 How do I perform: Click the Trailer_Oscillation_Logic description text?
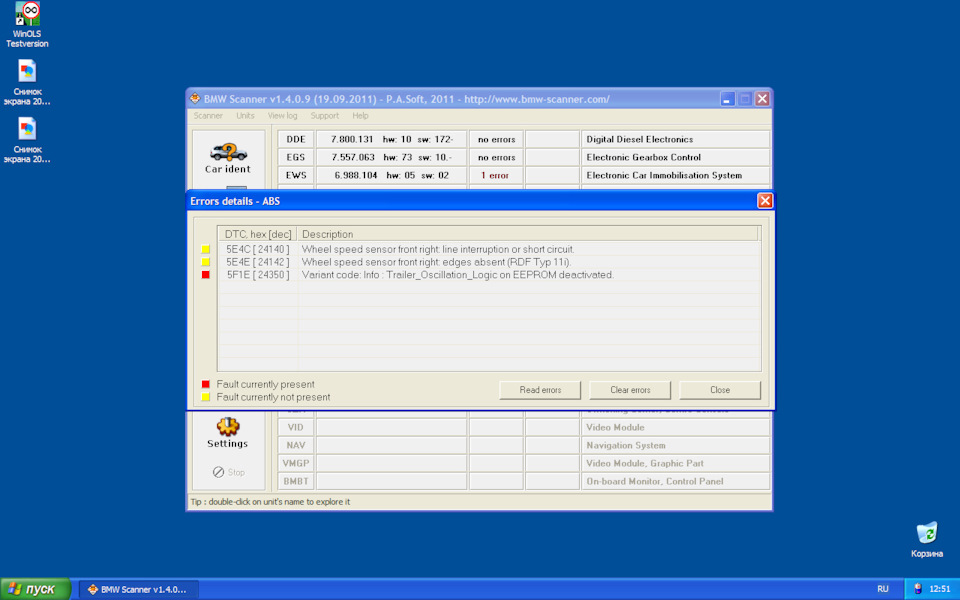coord(458,275)
